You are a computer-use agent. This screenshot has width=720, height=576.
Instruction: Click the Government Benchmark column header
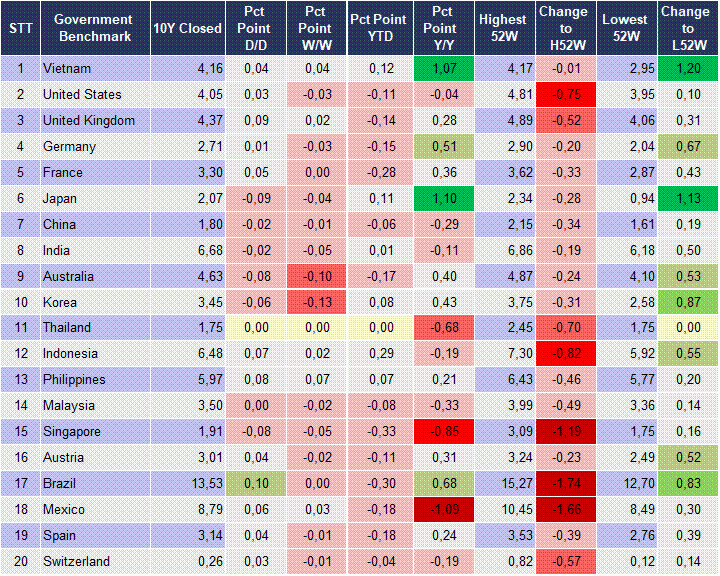93,28
